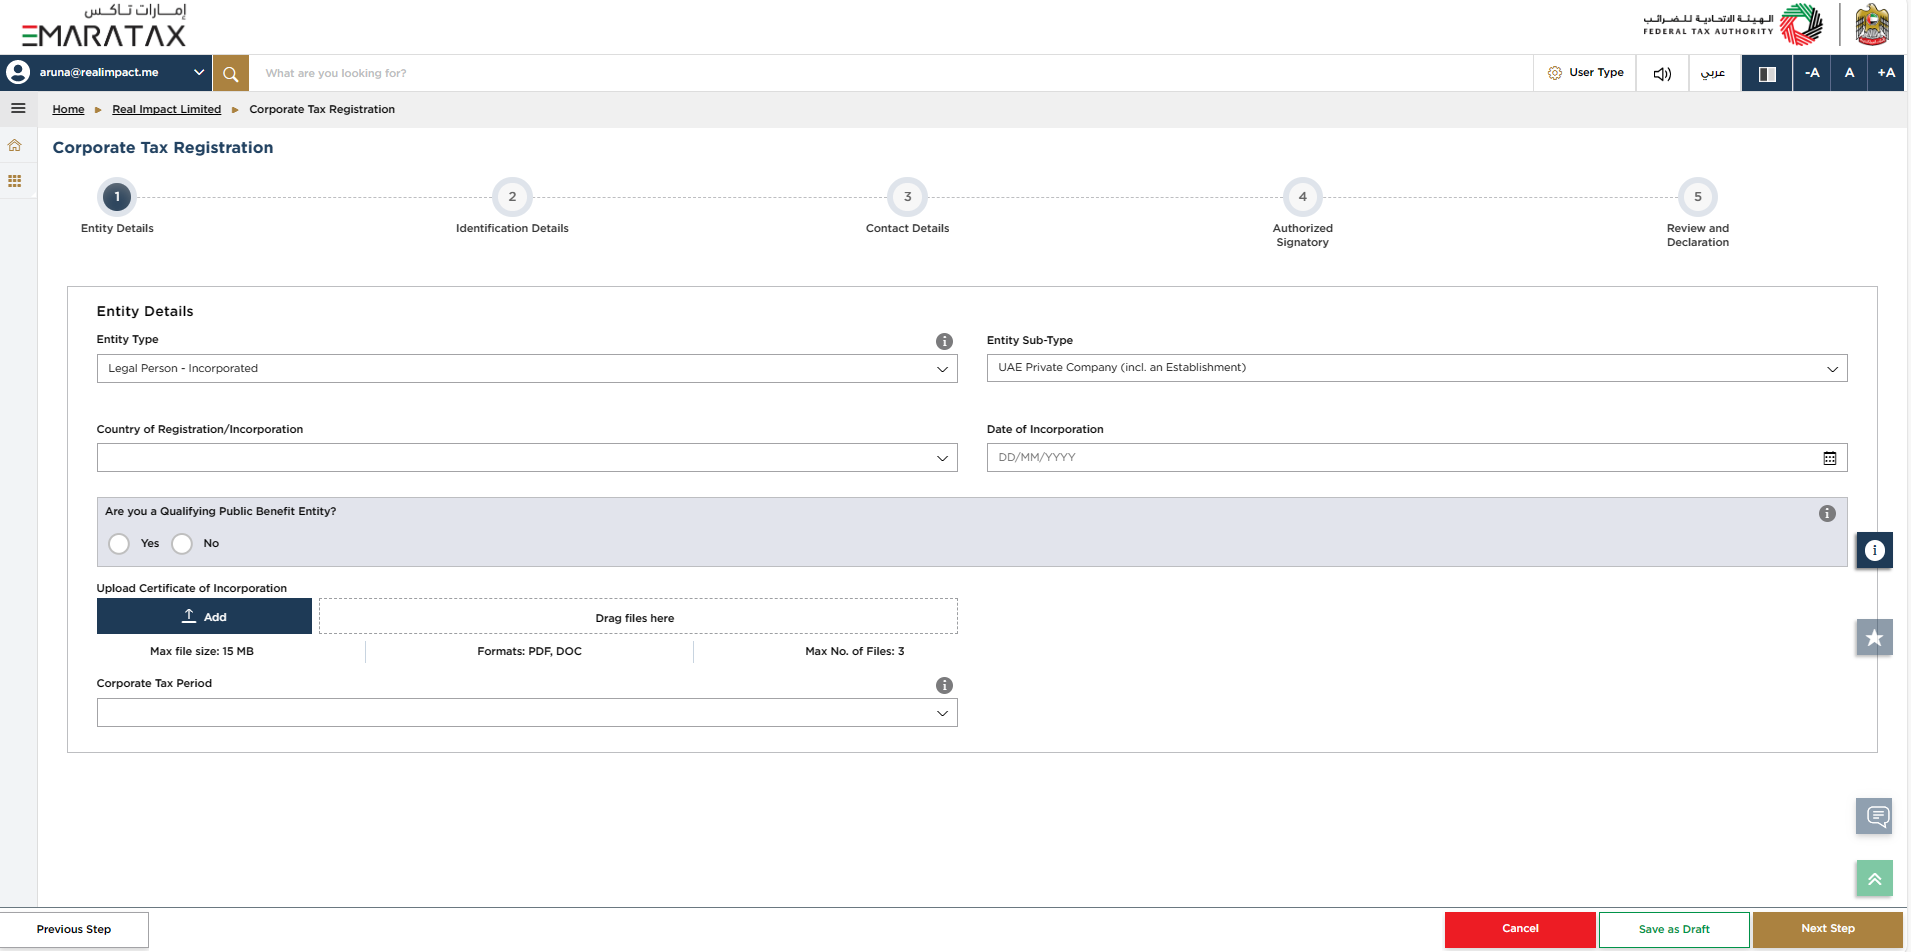This screenshot has width=1911, height=952.
Task: Follow the Real Impact Limited breadcrumb link
Action: [x=166, y=110]
